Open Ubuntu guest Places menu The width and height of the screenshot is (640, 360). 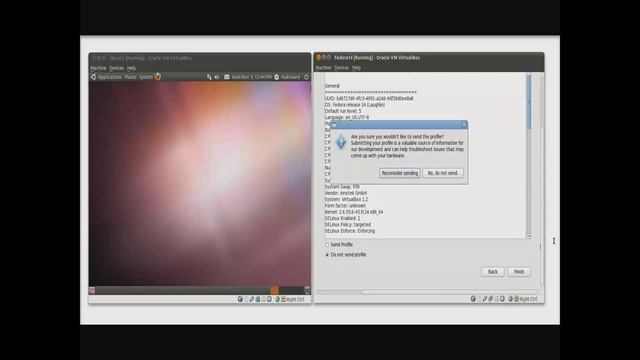click(130, 77)
